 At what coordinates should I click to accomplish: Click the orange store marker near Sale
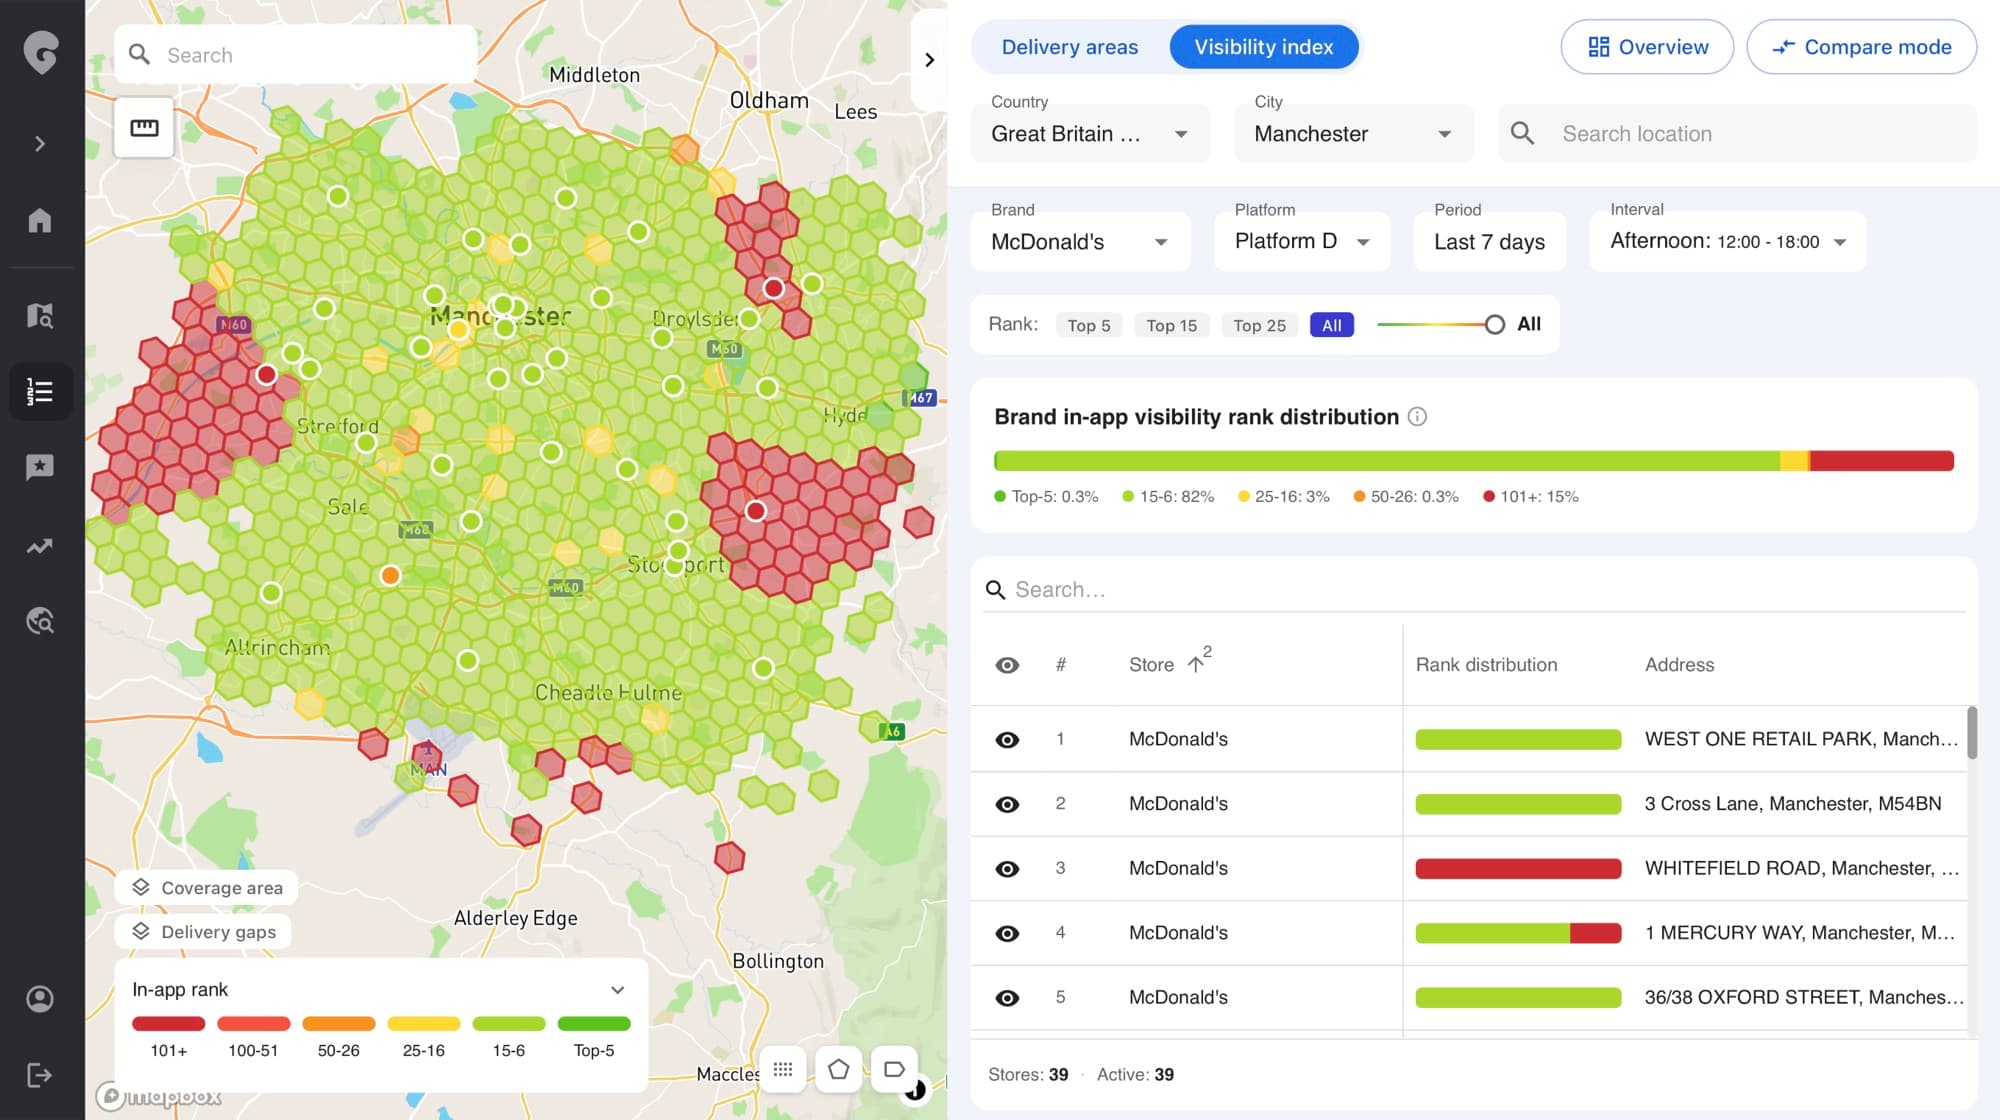coord(390,575)
